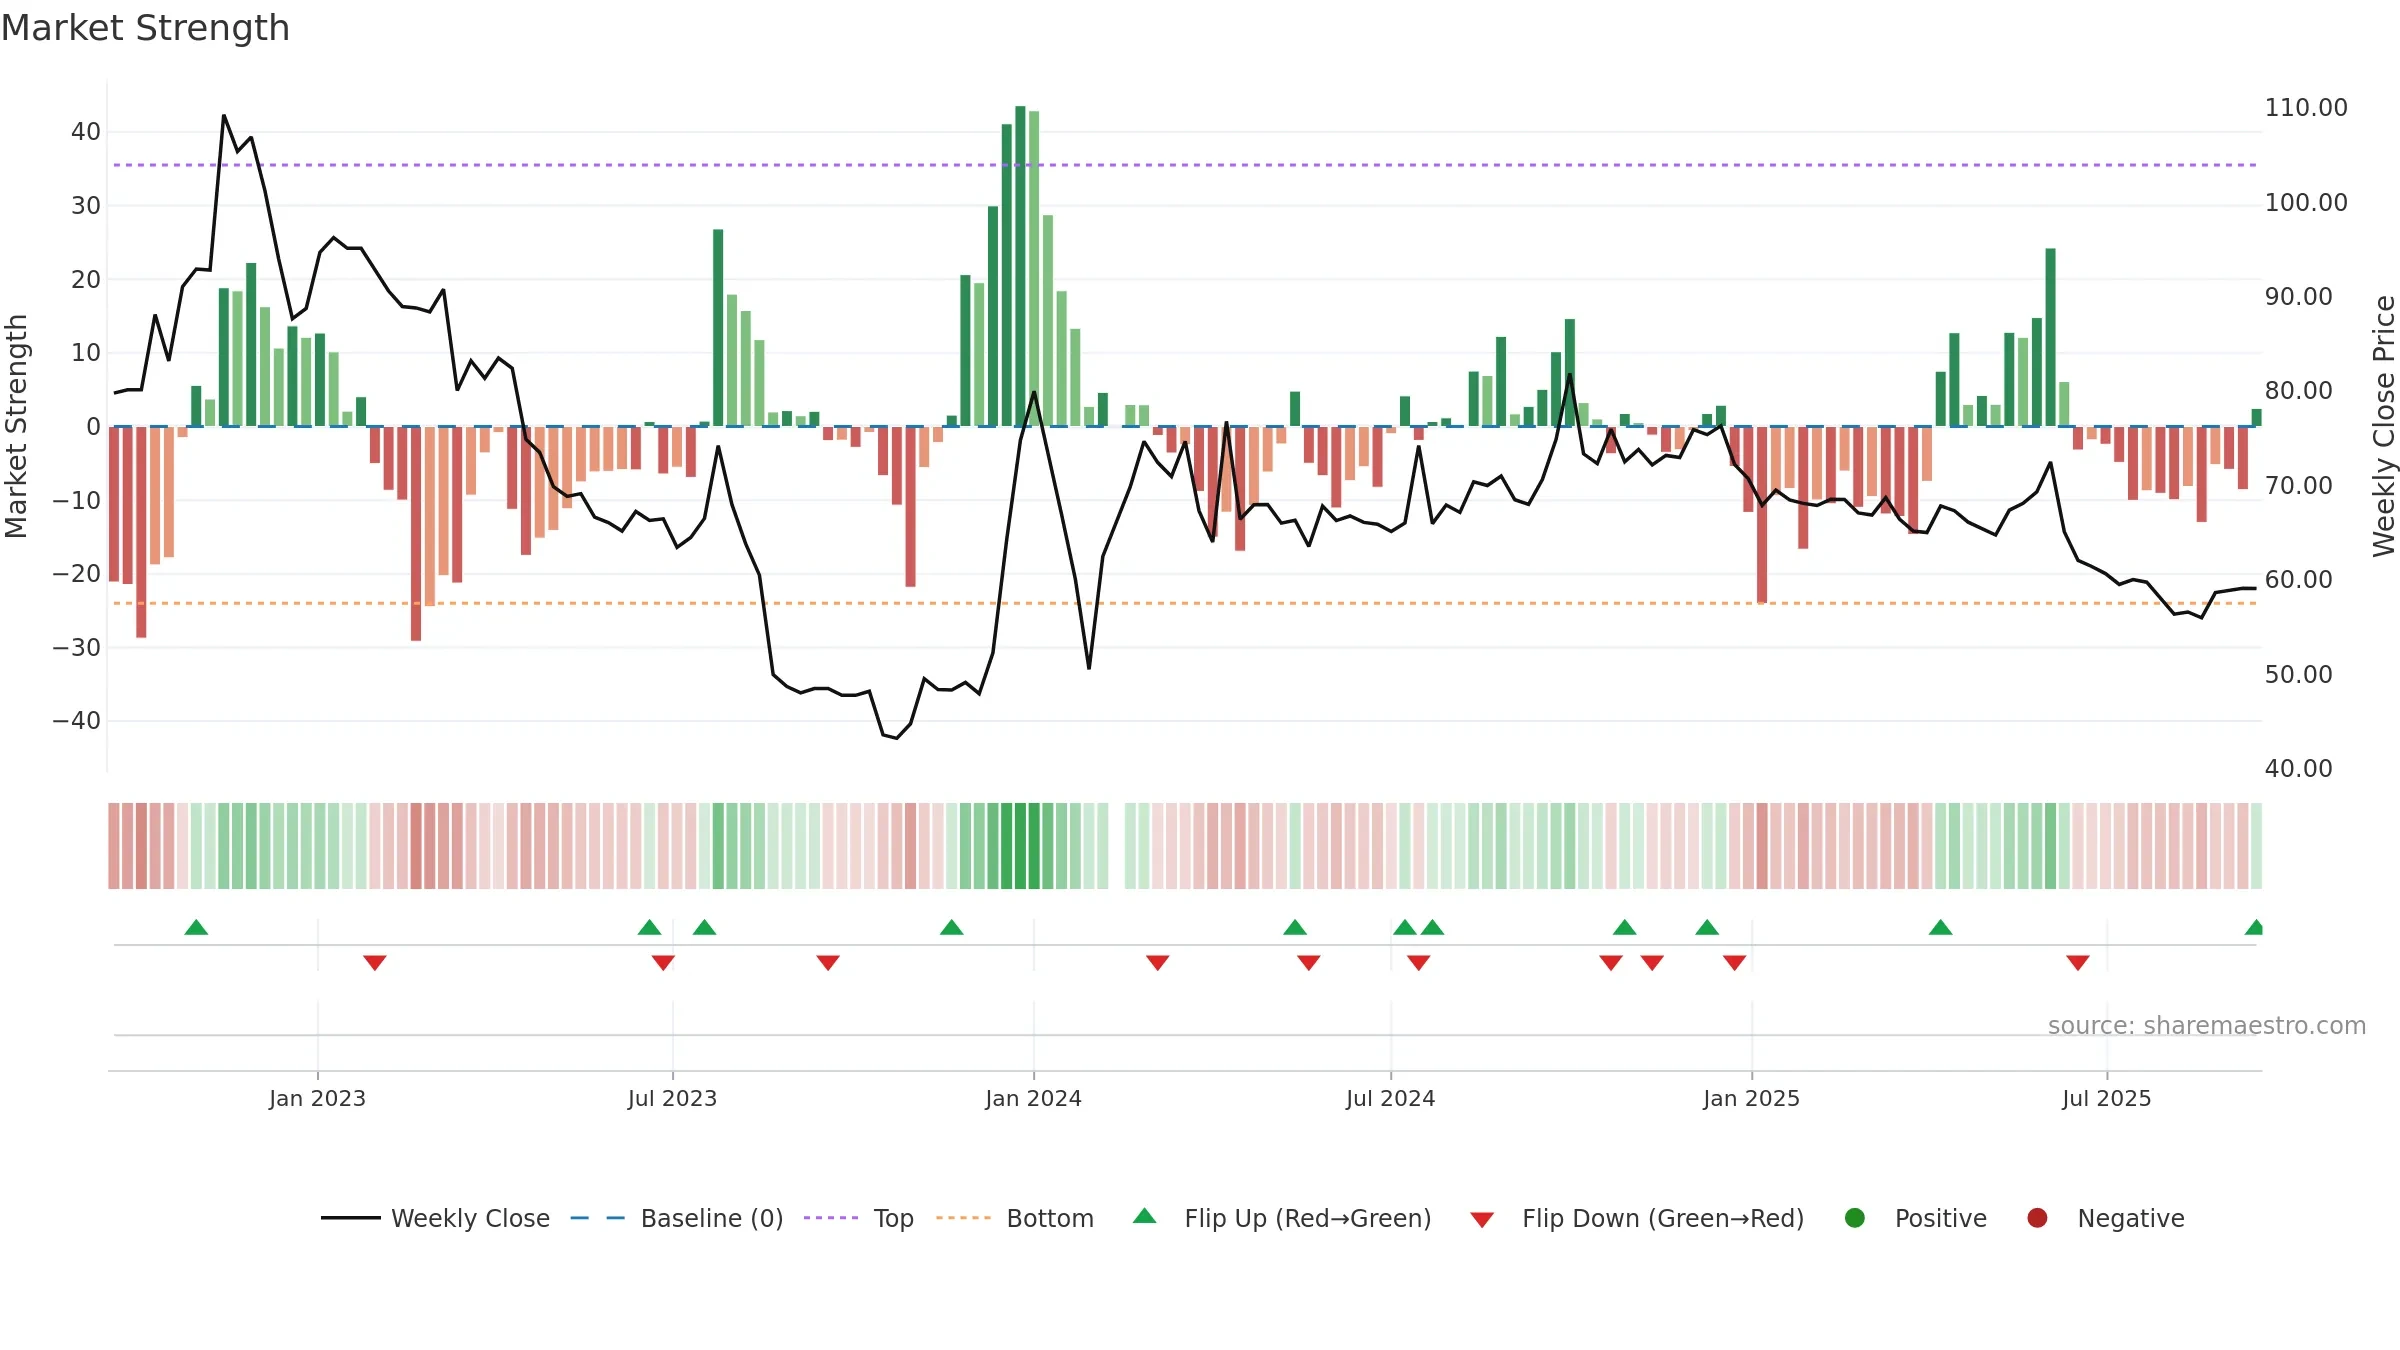Click the Market Strength chart title
Image resolution: width=2400 pixels, height=1350 pixels.
[x=145, y=28]
